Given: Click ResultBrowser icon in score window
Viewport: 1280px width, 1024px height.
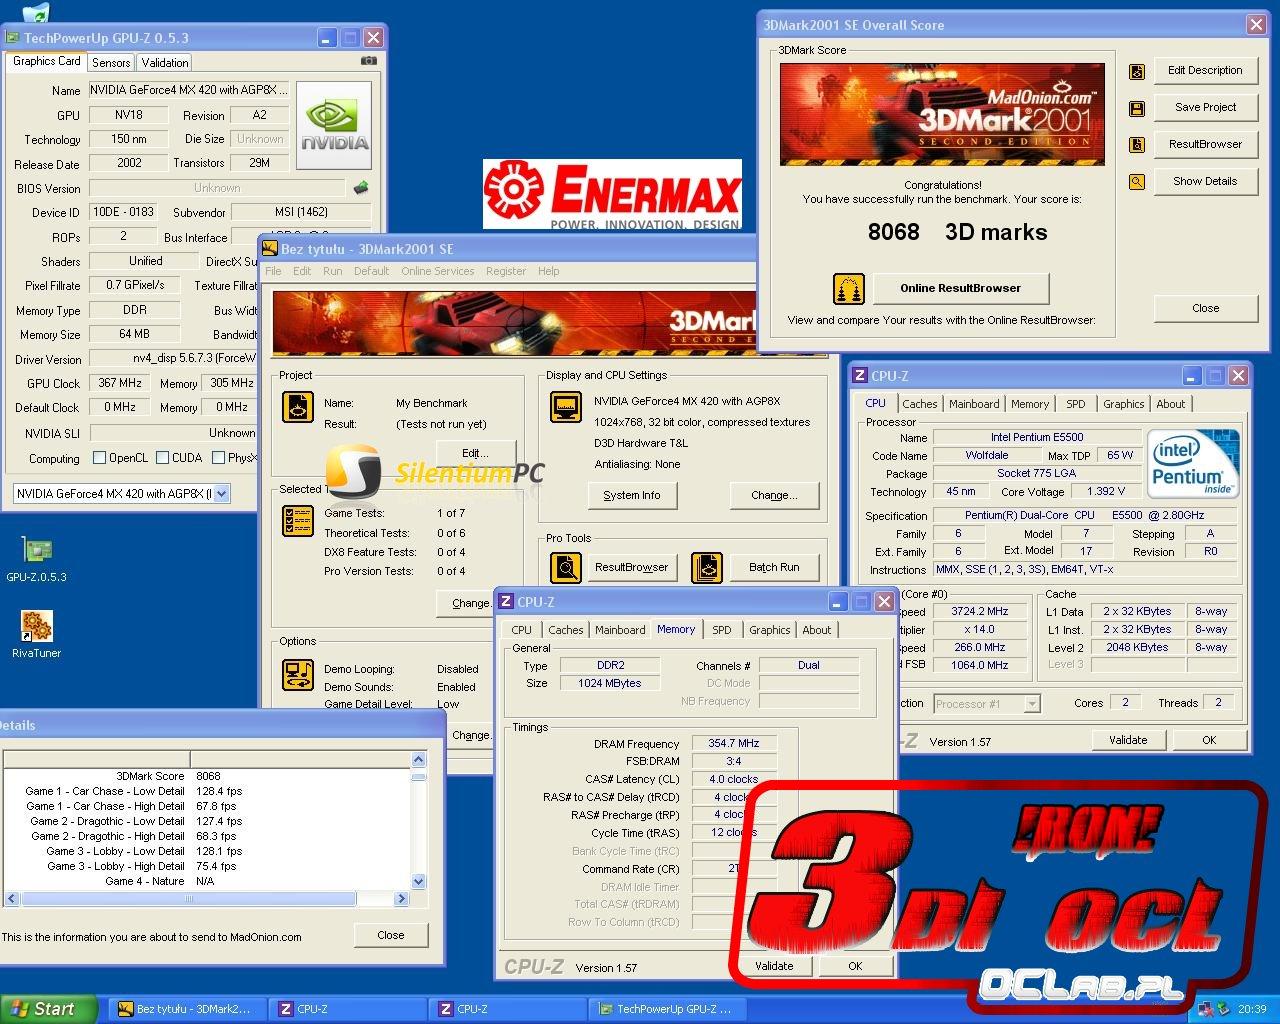Looking at the screenshot, I should click(1137, 145).
